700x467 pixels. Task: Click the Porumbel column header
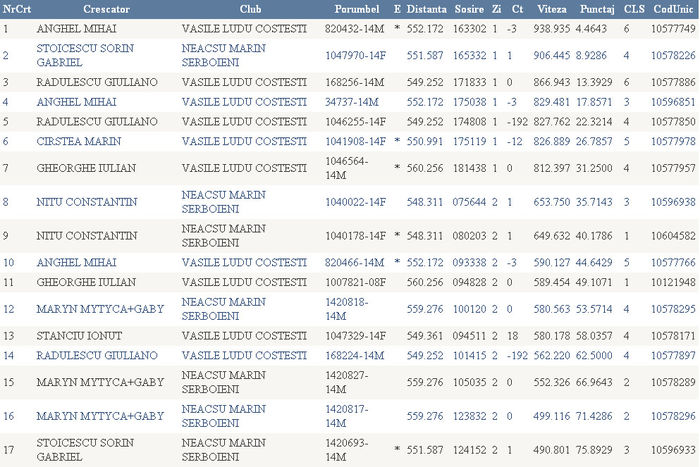click(355, 8)
